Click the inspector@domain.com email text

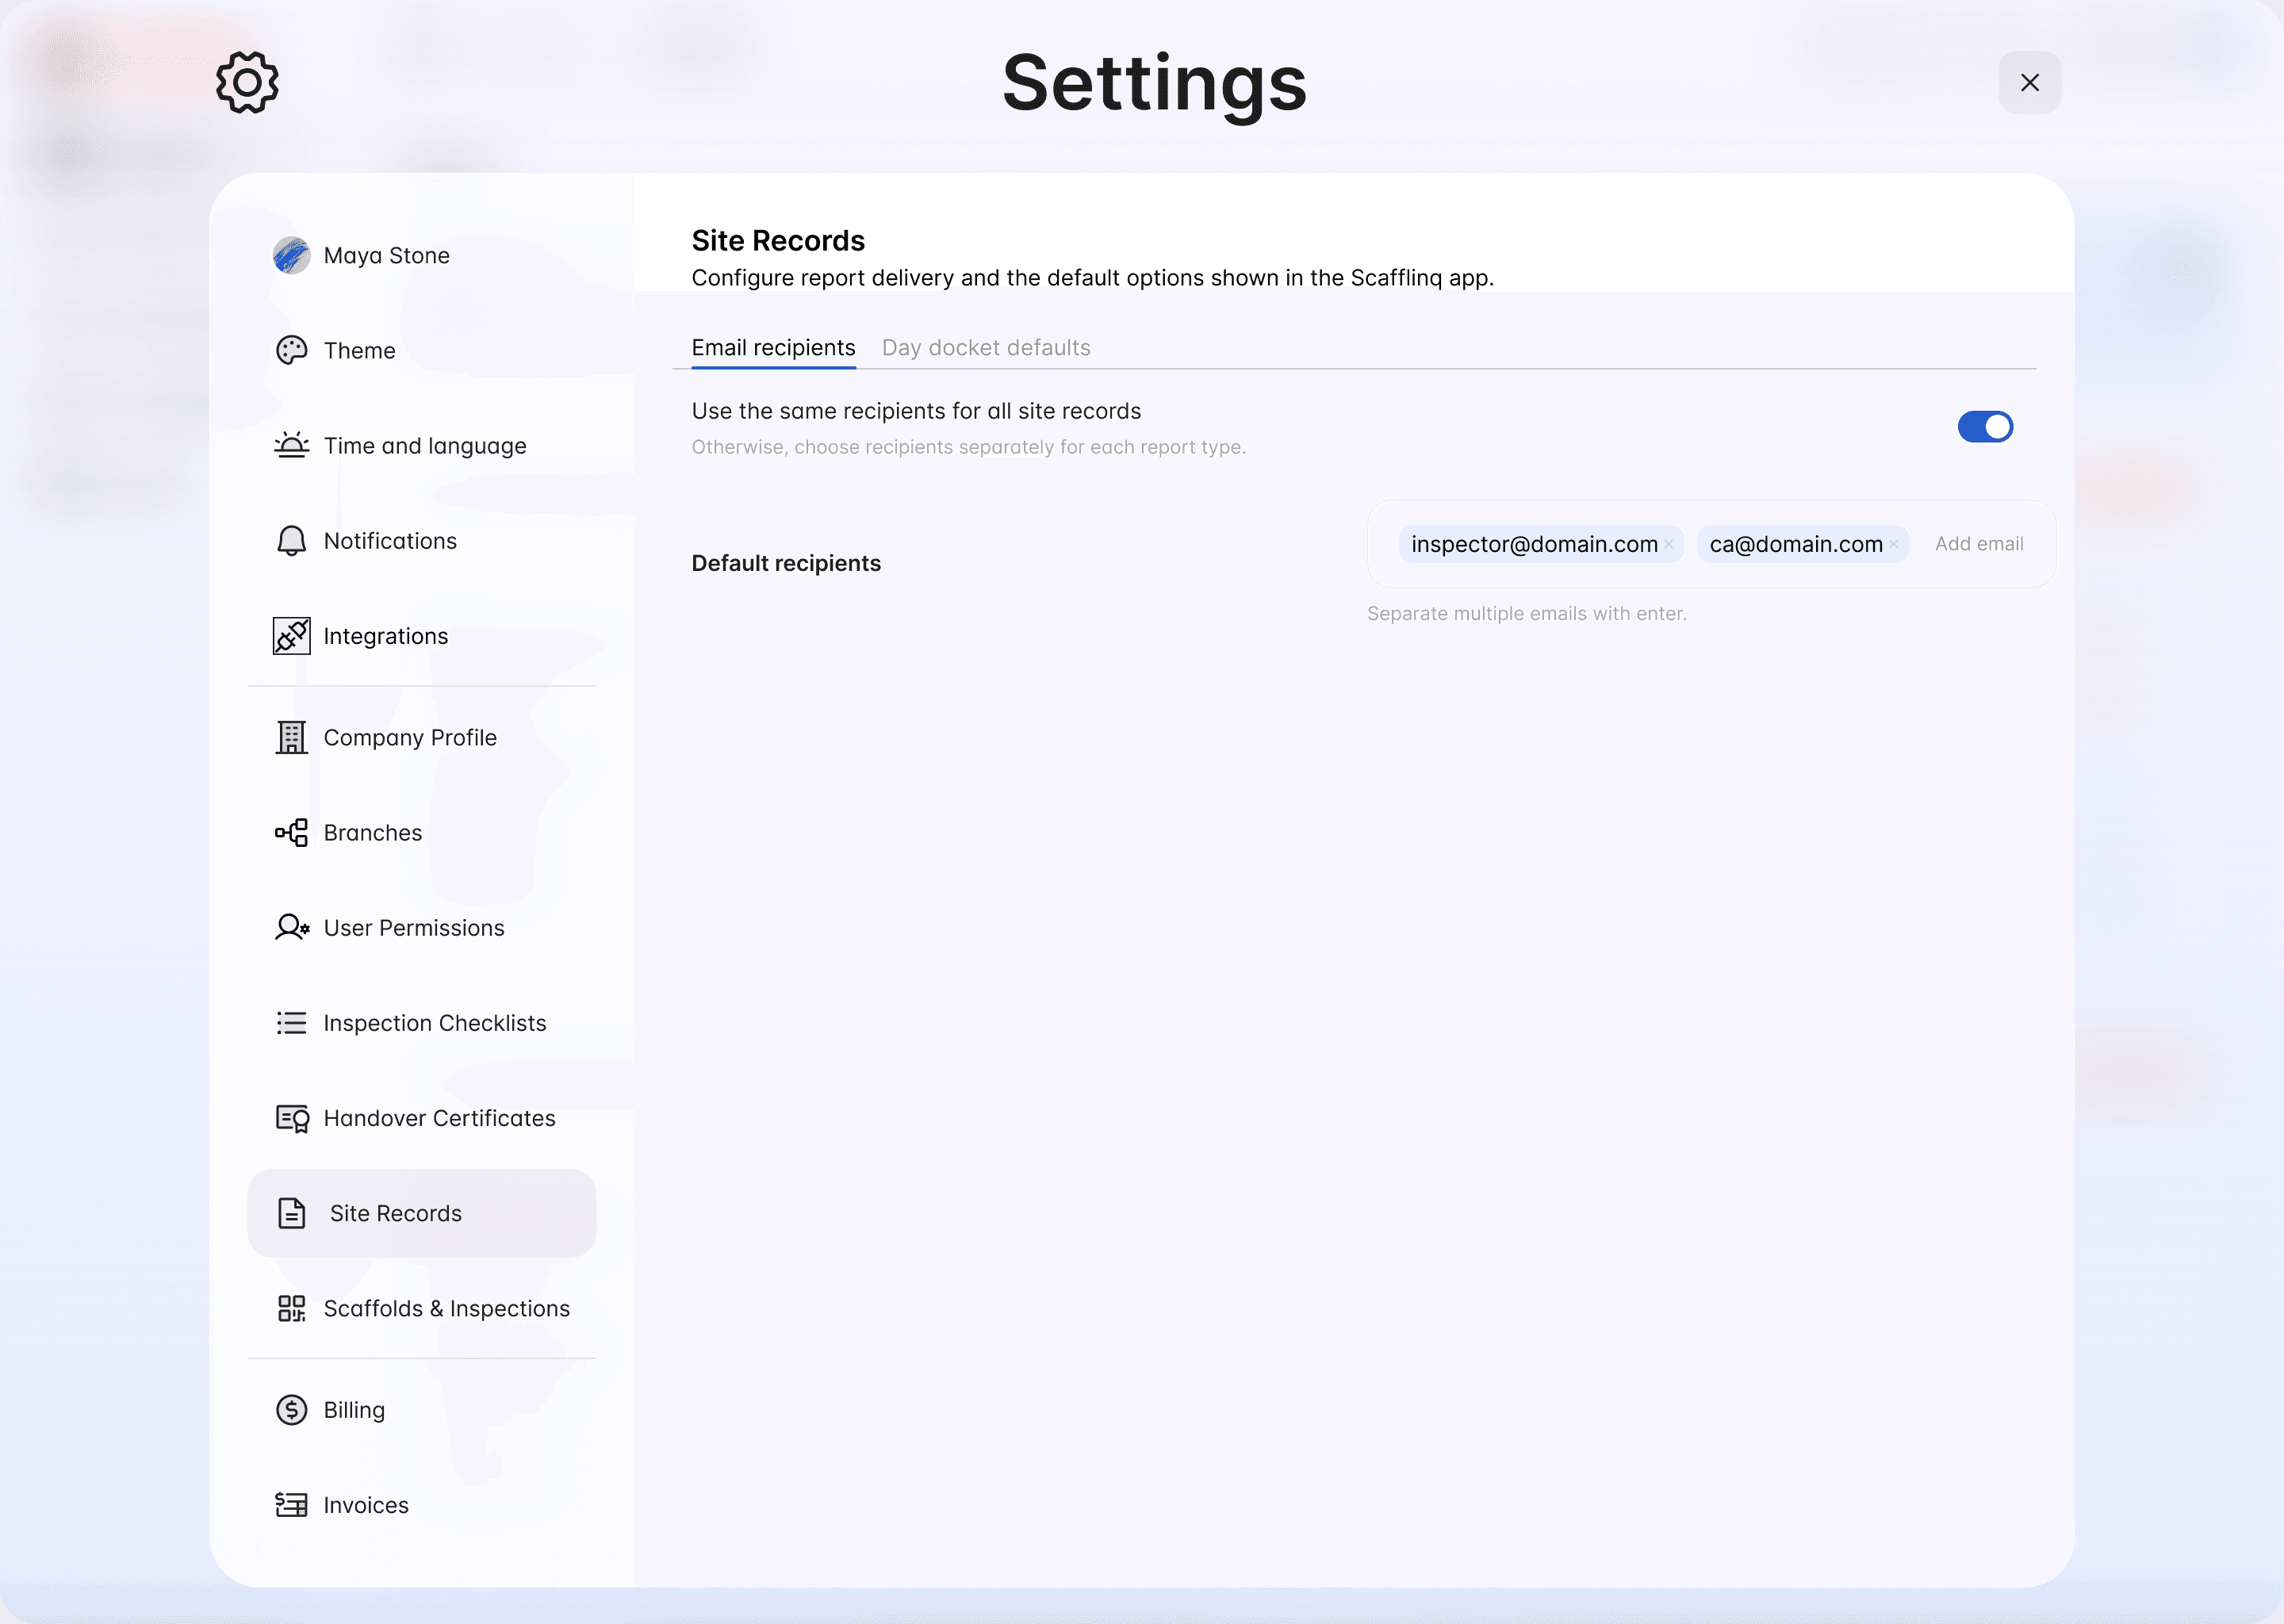point(1534,544)
